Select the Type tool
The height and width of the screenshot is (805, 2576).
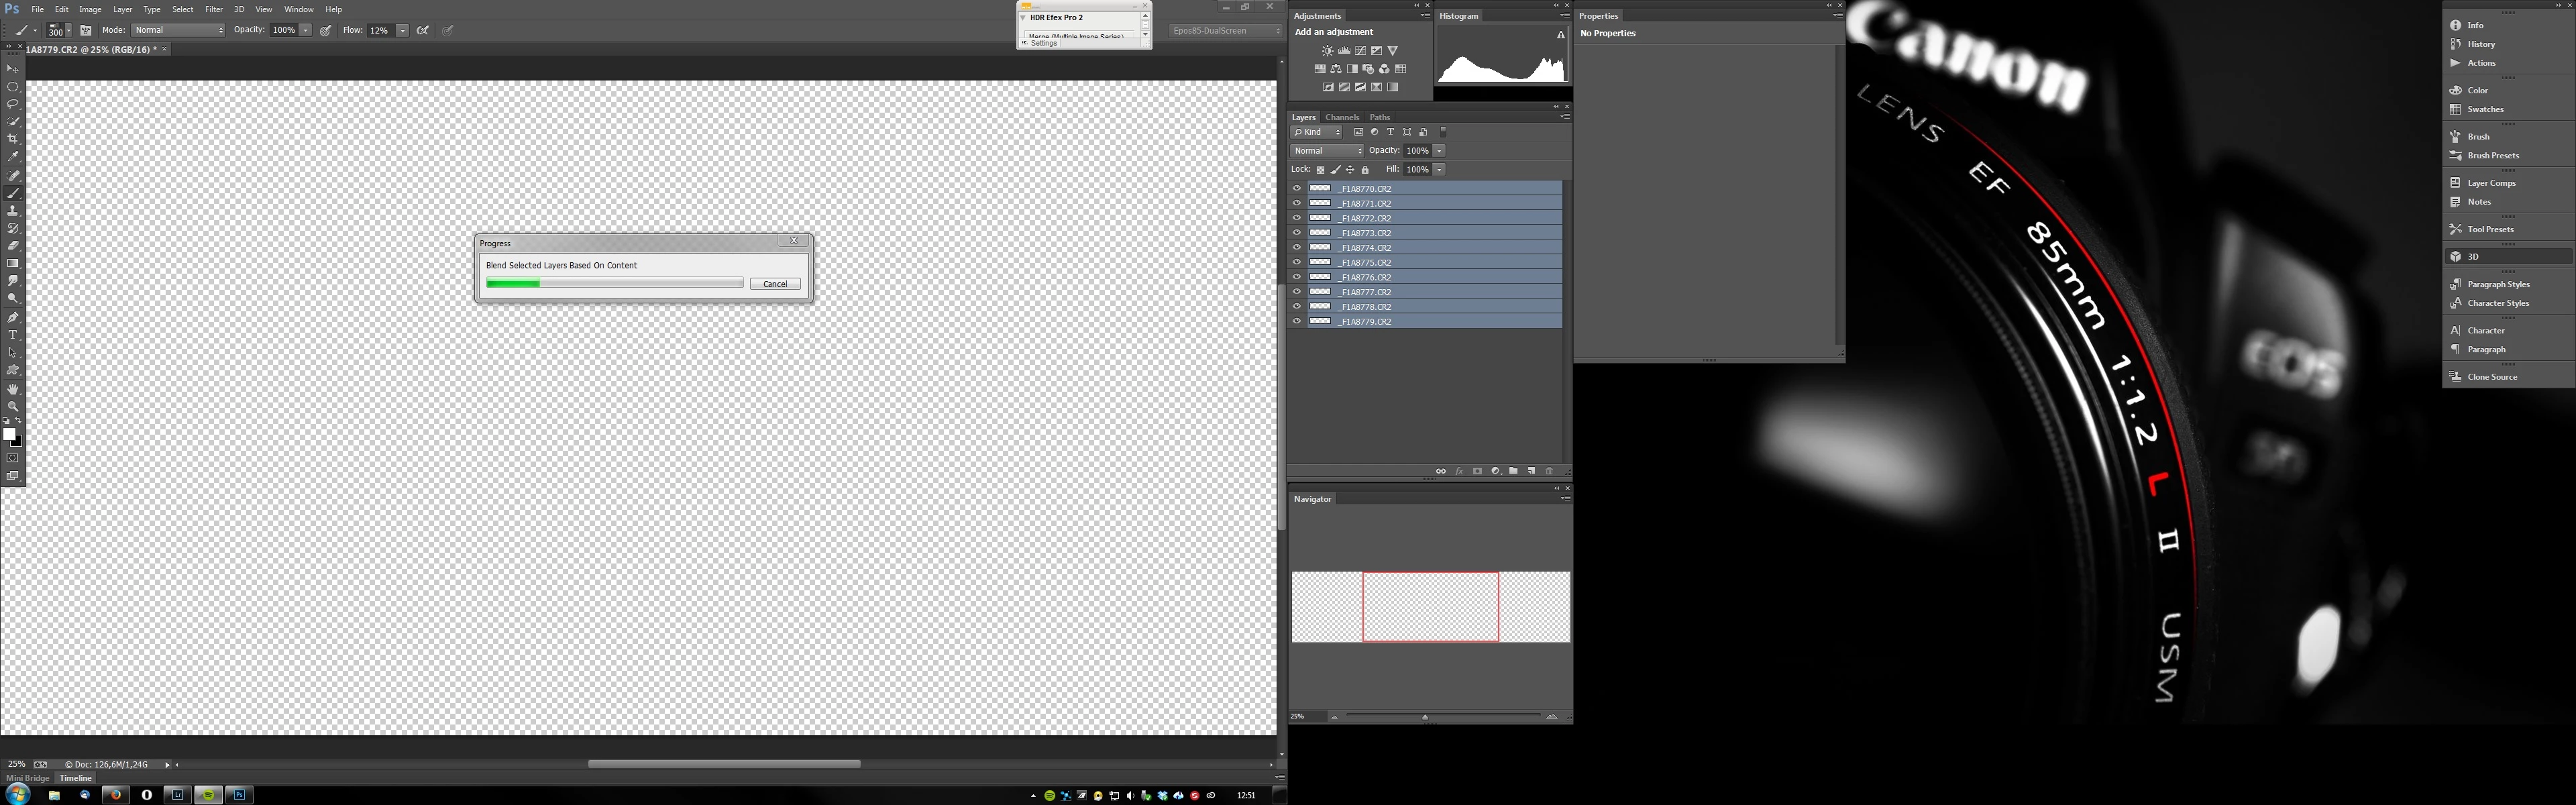click(13, 335)
